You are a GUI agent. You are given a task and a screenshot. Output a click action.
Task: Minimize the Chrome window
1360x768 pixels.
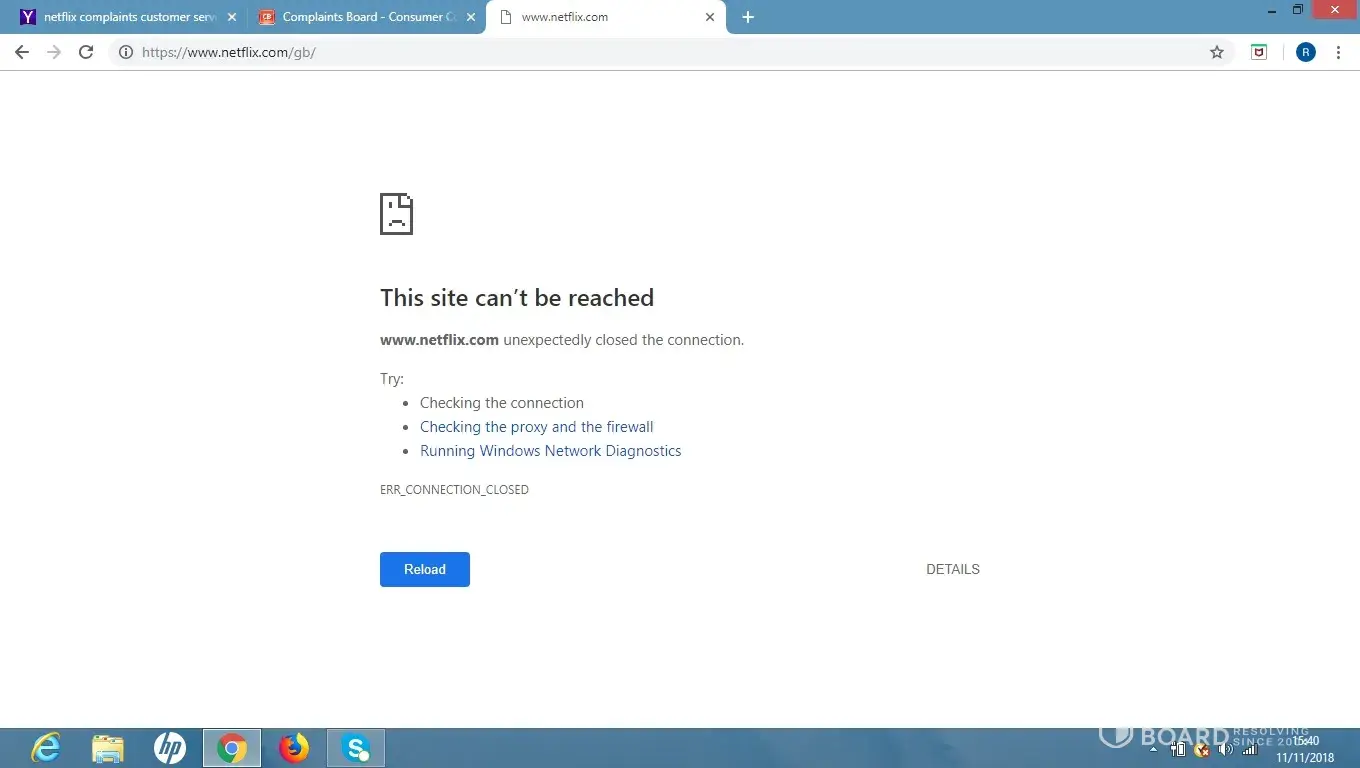coord(1271,10)
